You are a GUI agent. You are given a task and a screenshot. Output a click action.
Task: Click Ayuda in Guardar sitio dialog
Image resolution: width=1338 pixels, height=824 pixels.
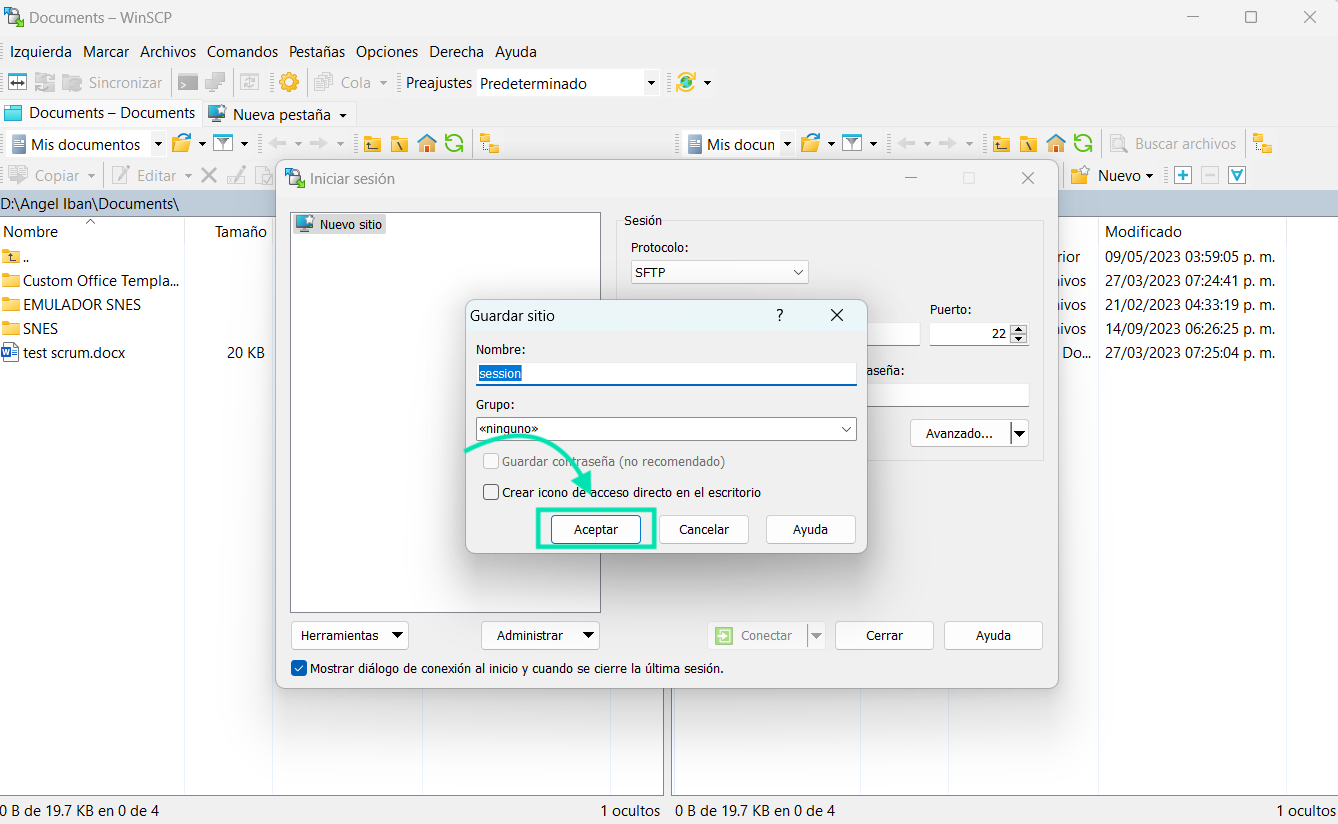(x=810, y=529)
